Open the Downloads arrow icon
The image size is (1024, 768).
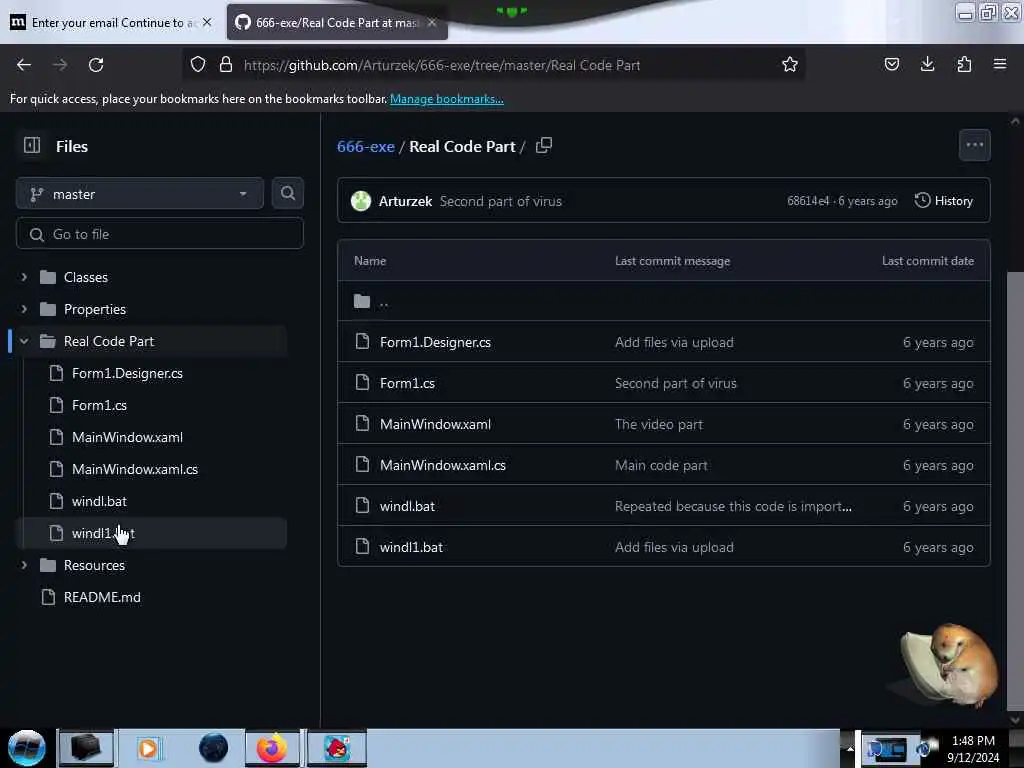927,65
